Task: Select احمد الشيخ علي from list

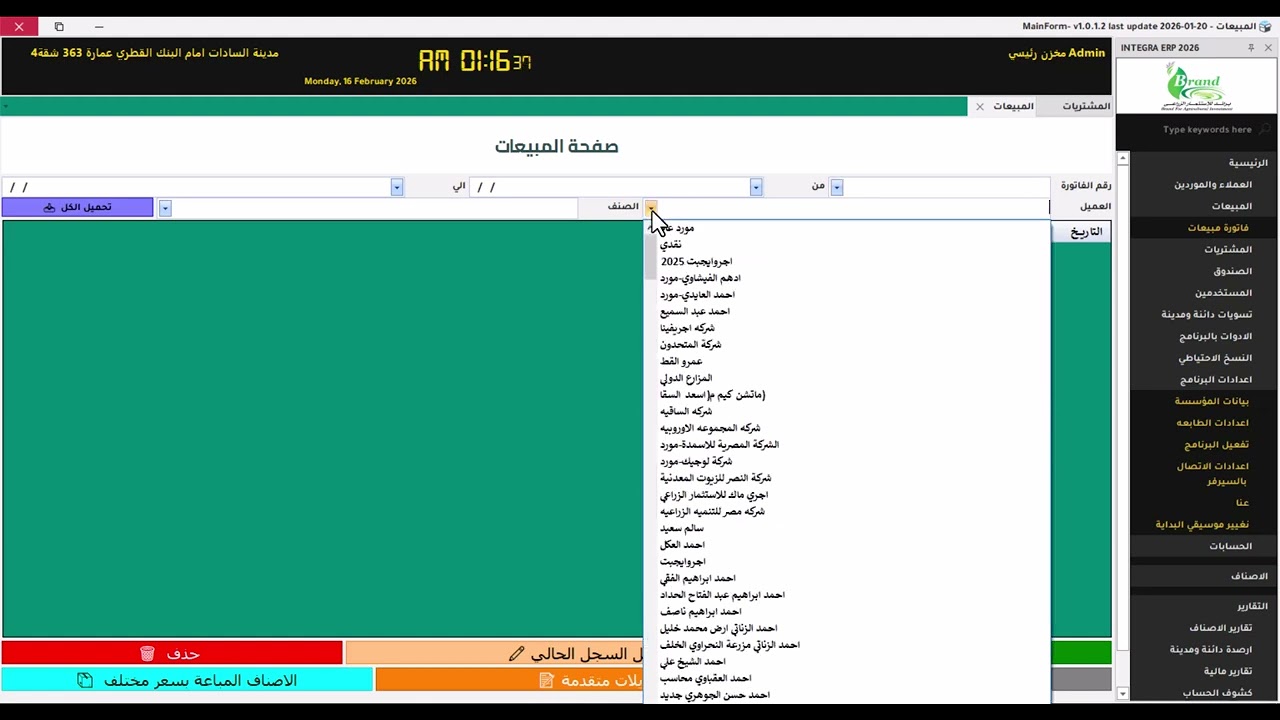Action: point(692,662)
